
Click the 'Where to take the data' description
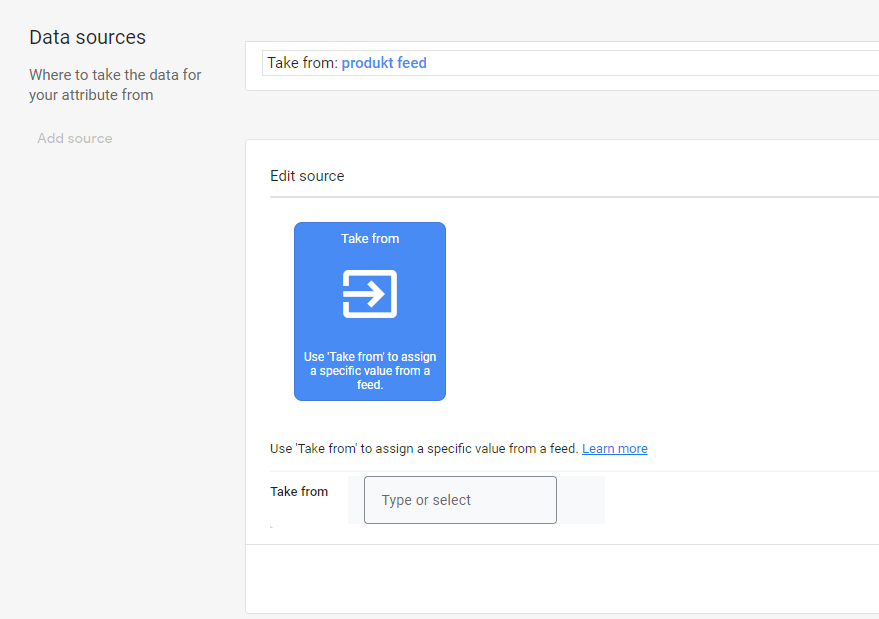[x=115, y=85]
